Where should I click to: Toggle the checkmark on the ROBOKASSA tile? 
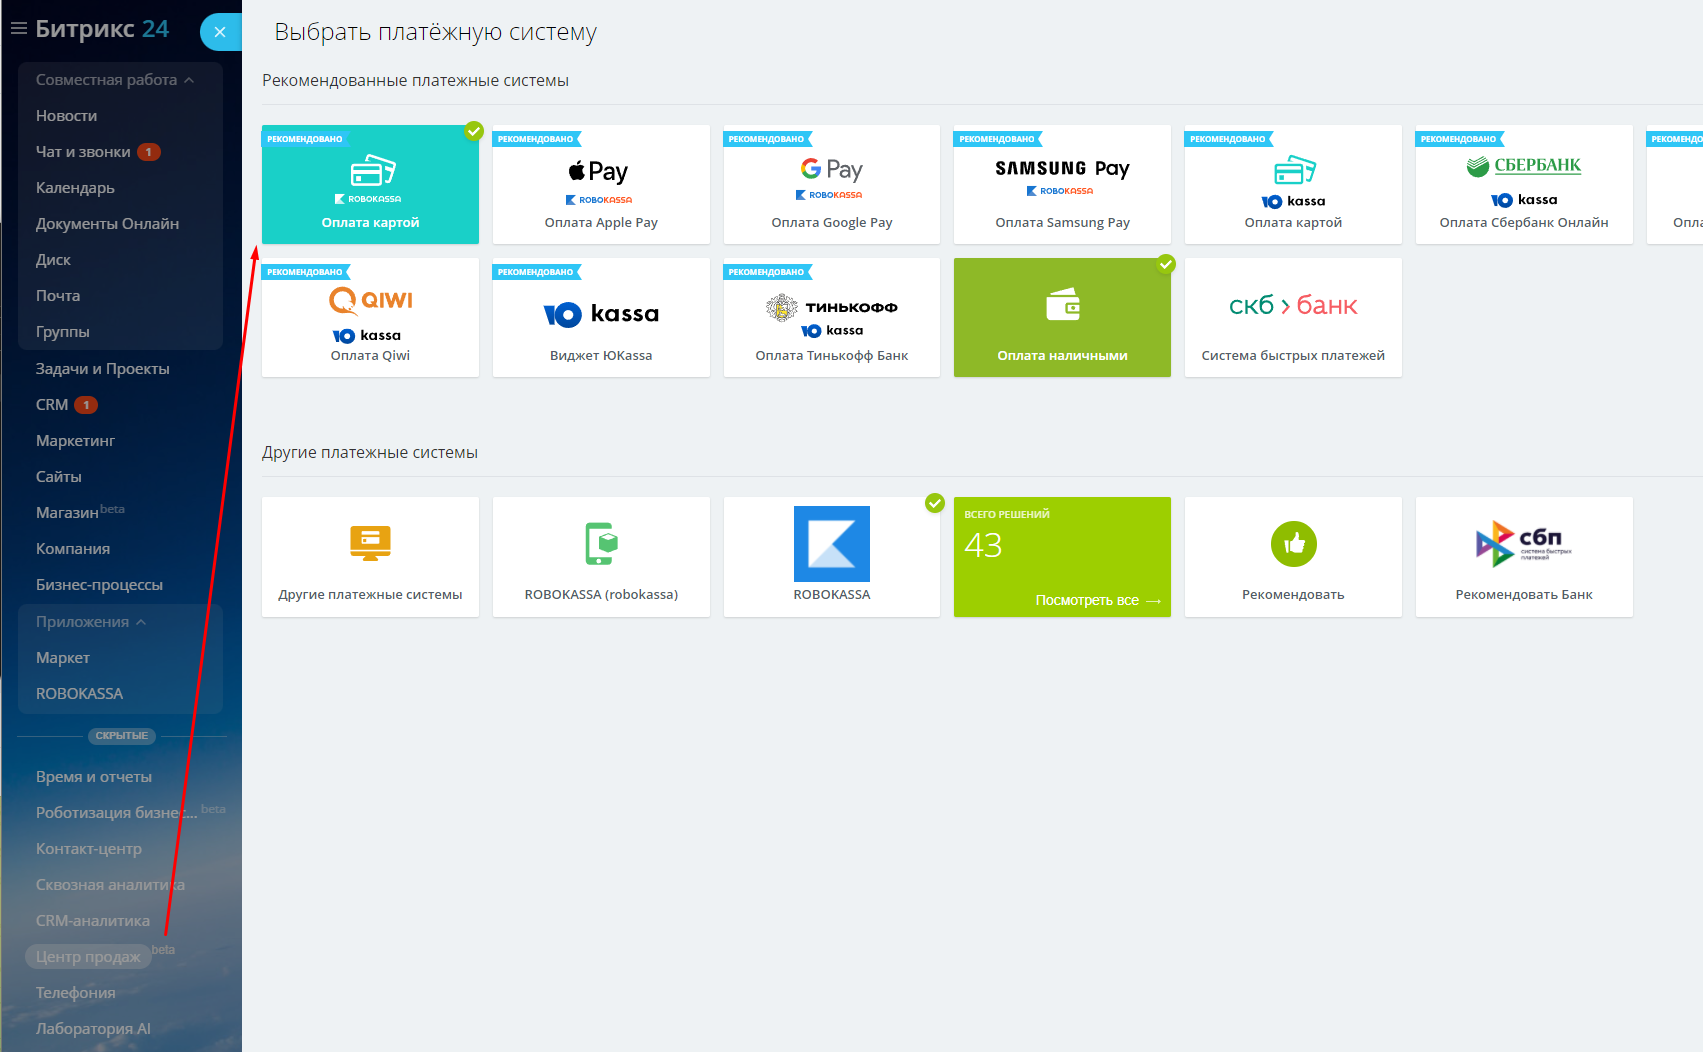[935, 503]
